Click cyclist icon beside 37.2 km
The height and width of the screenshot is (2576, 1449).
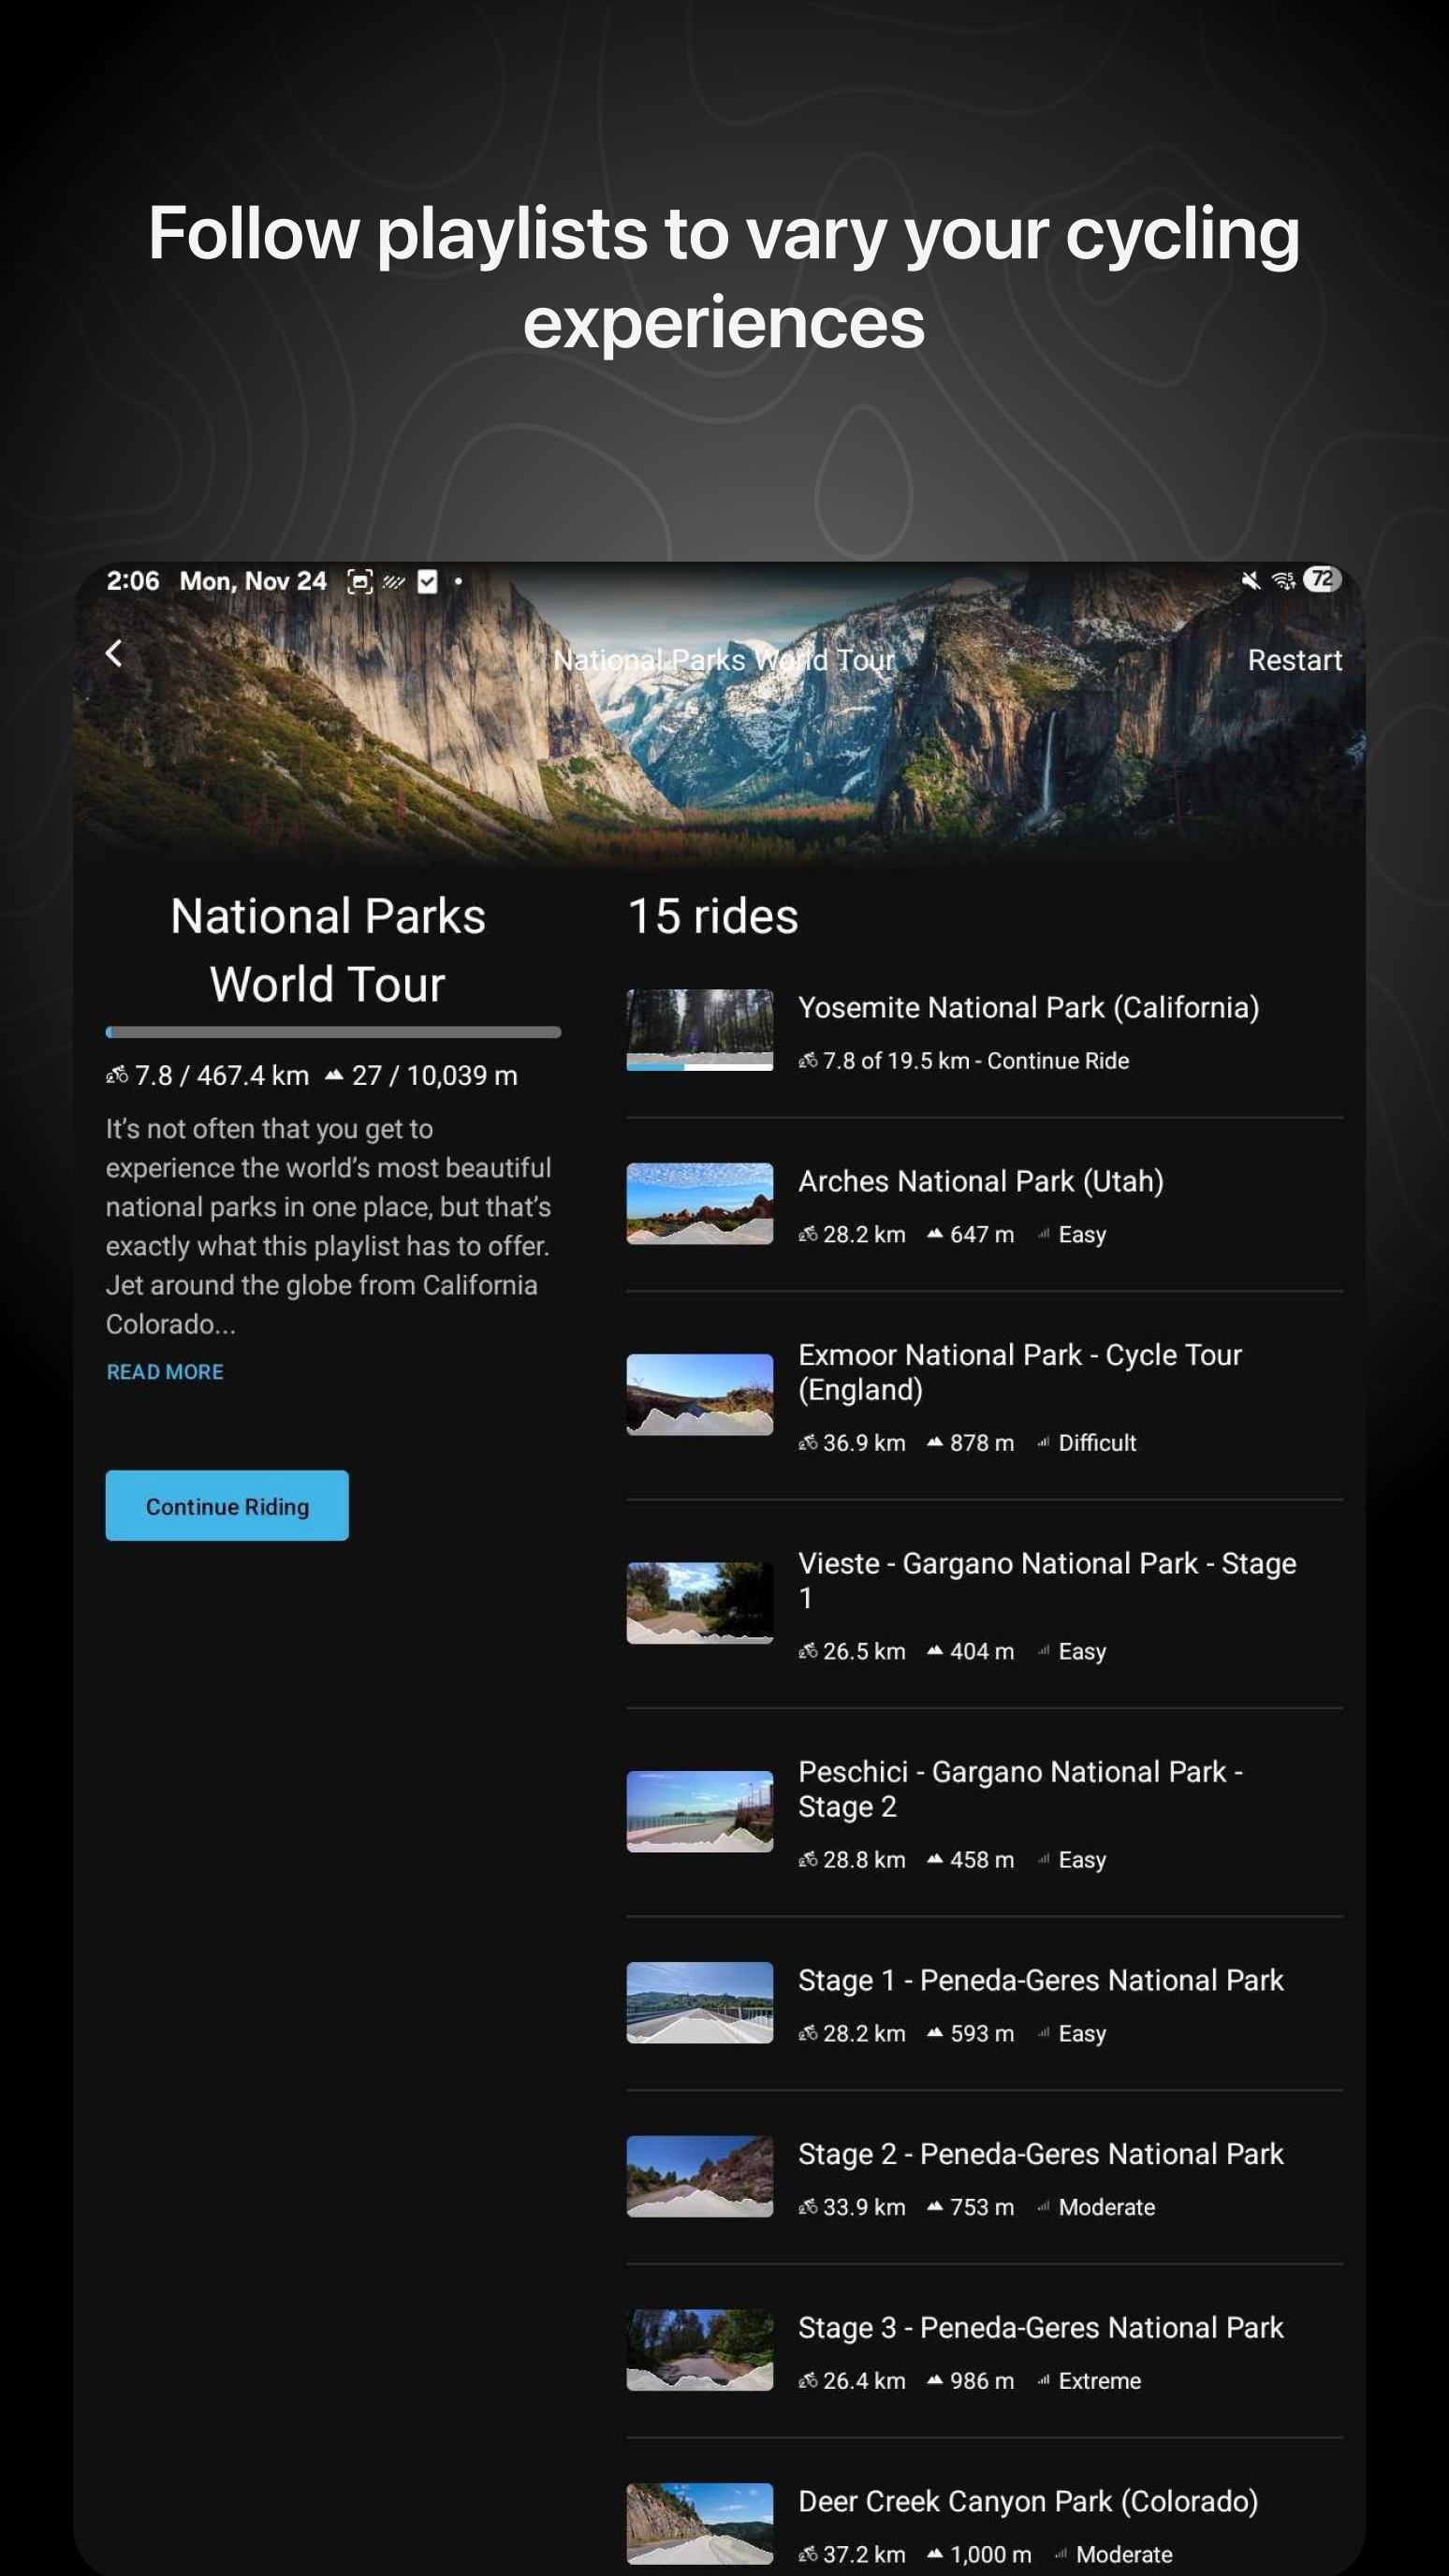click(807, 2555)
